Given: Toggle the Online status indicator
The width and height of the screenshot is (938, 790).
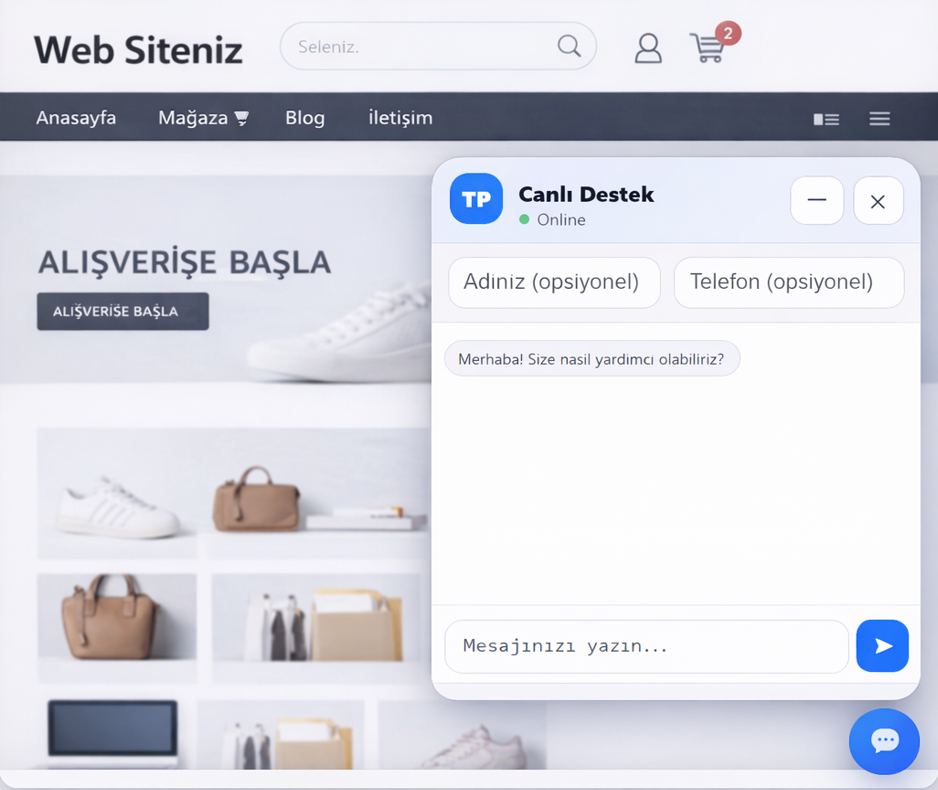Looking at the screenshot, I should click(524, 220).
